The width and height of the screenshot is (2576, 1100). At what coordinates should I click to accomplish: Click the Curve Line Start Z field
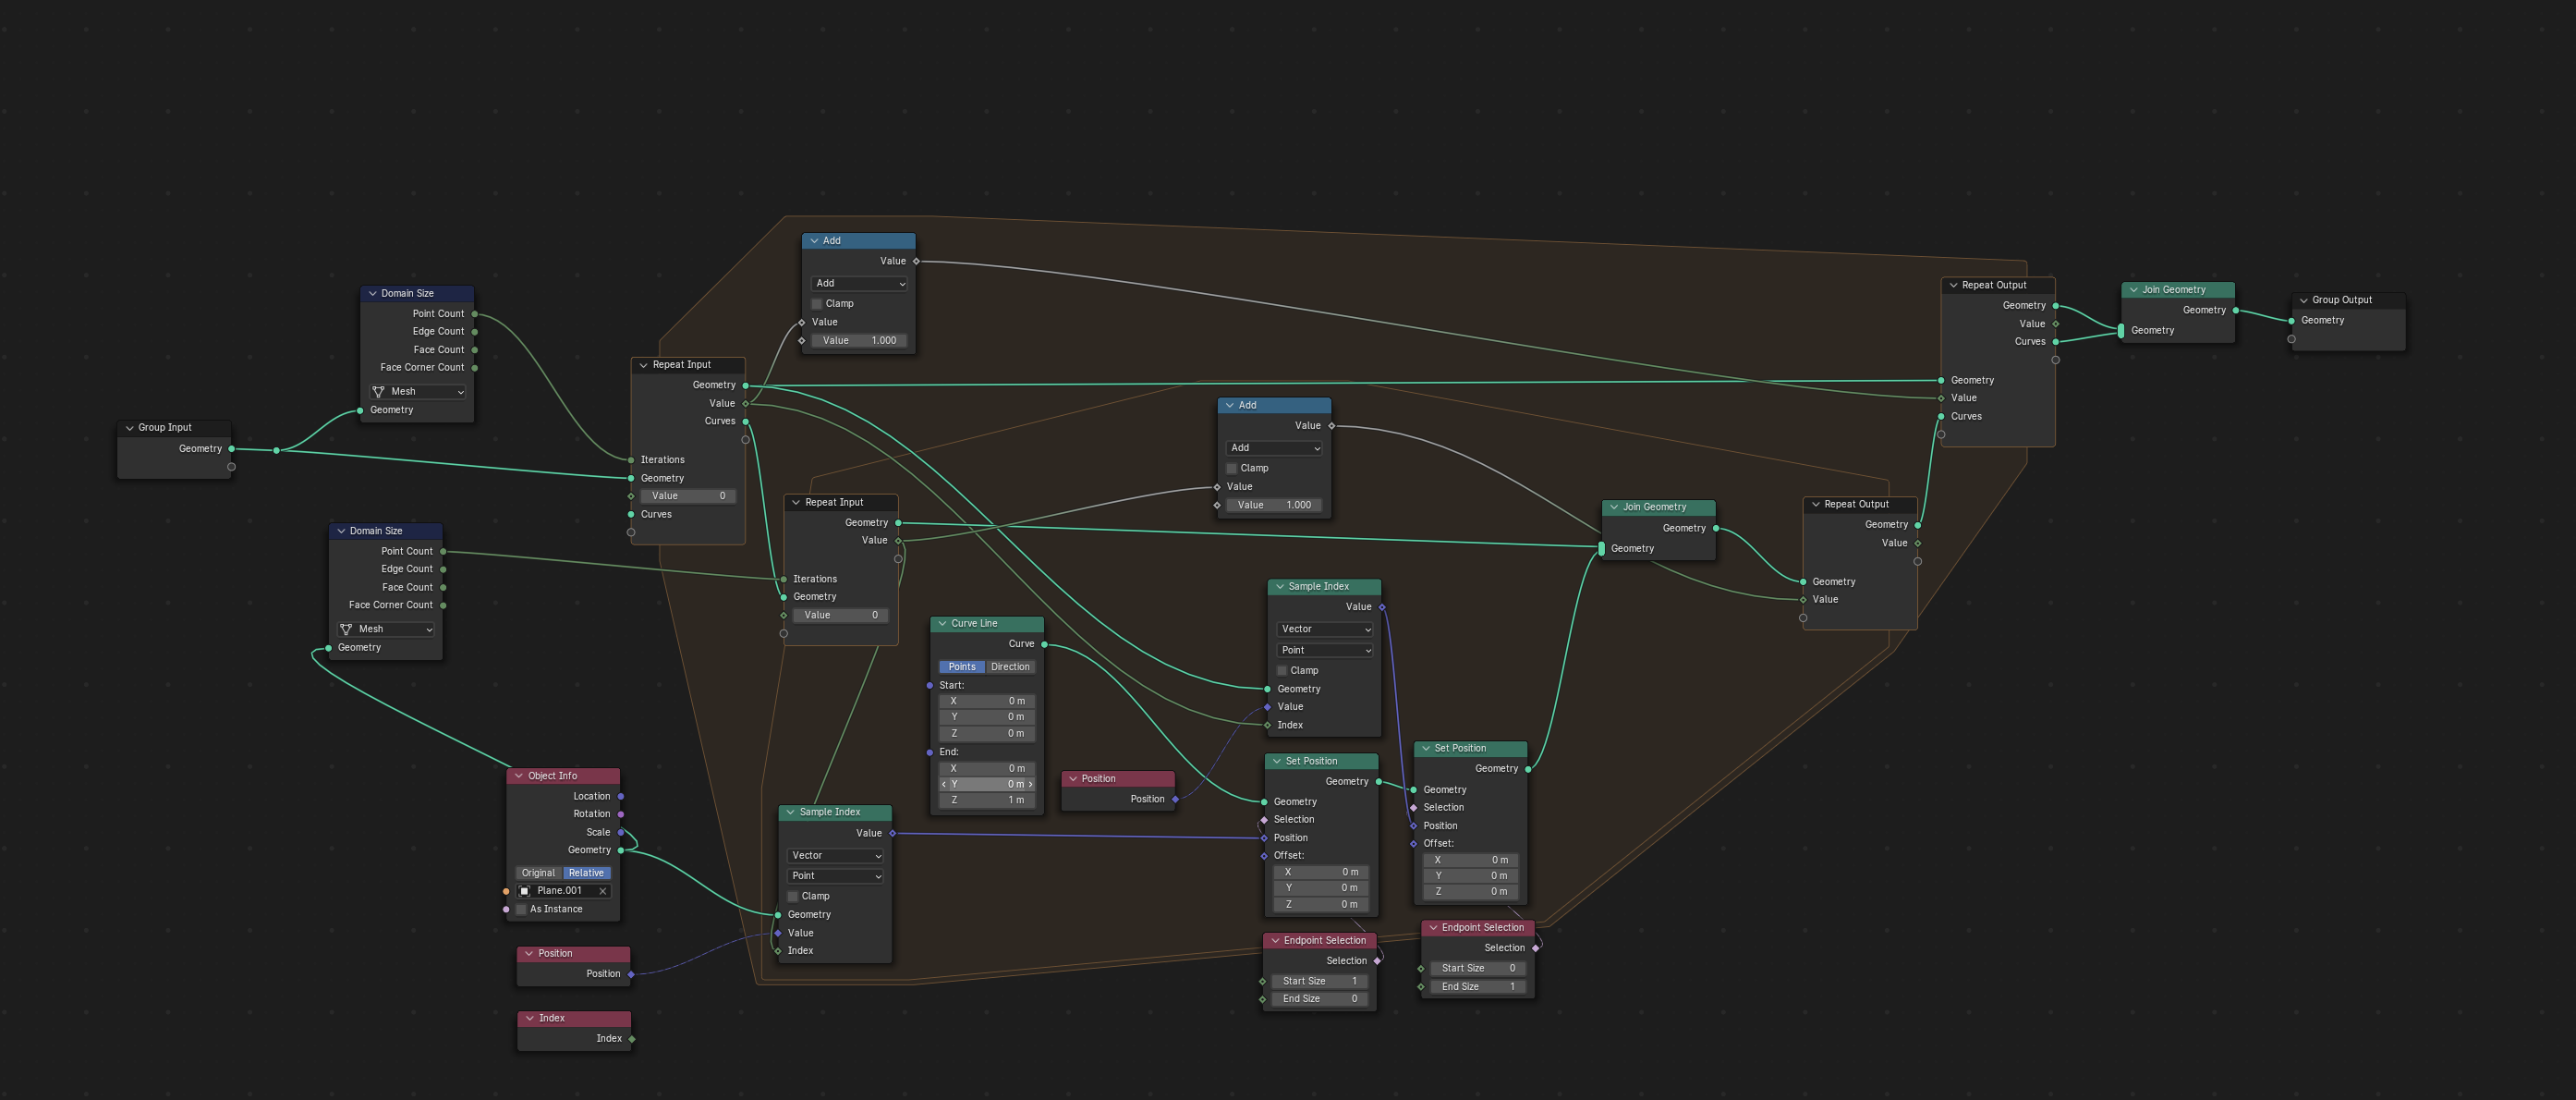coord(987,734)
